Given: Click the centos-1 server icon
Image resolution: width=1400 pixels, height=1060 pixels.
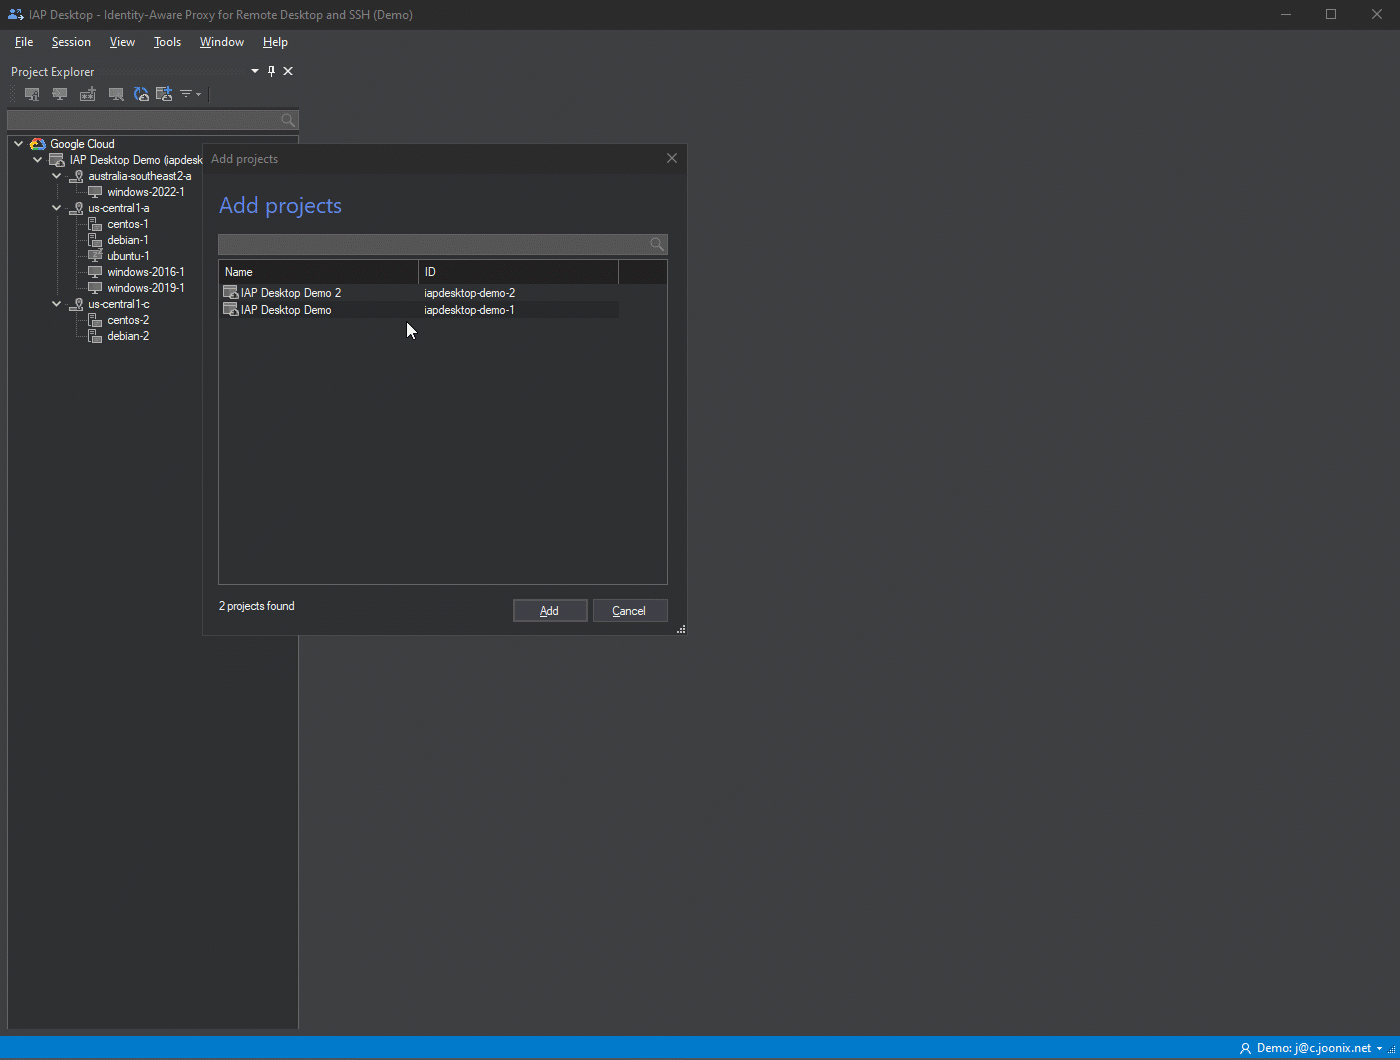Looking at the screenshot, I should point(95,224).
